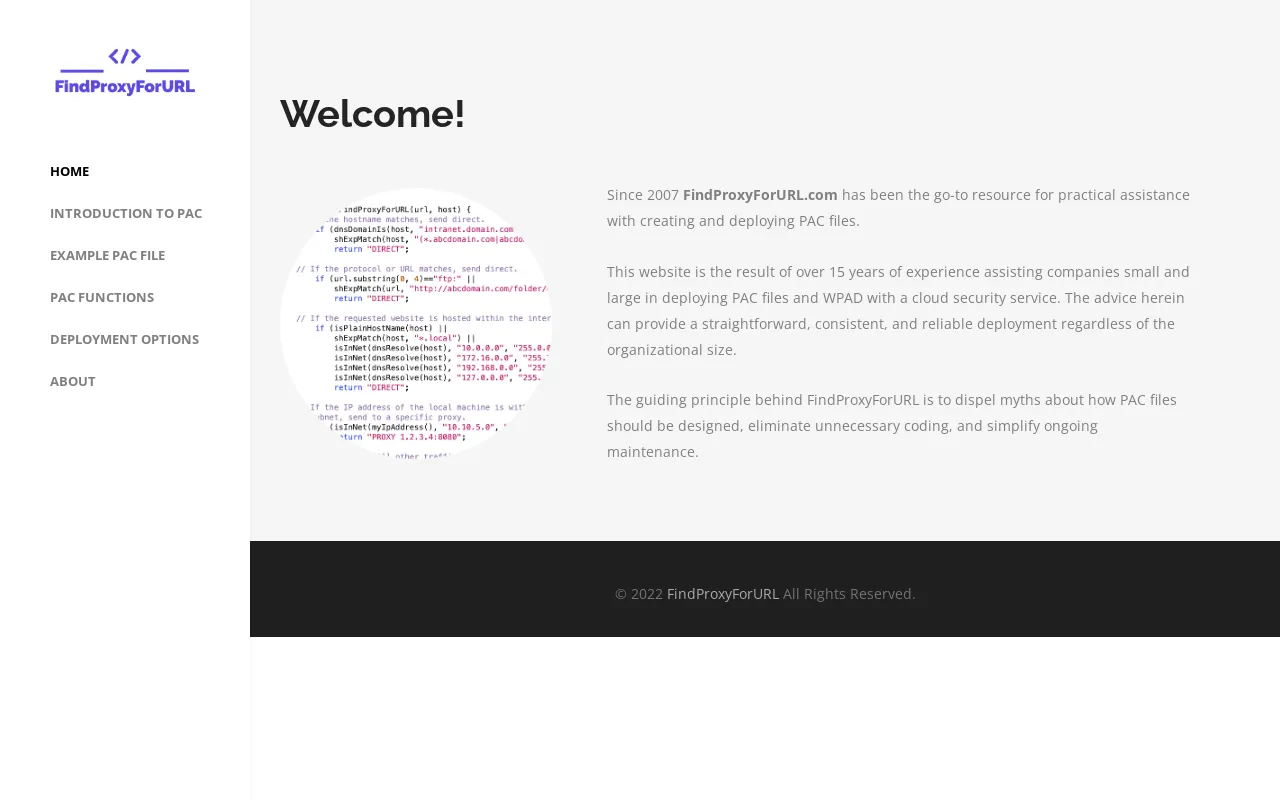Go to Introduction to PAC
Screen dimensions: 1280x800
[x=126, y=213]
